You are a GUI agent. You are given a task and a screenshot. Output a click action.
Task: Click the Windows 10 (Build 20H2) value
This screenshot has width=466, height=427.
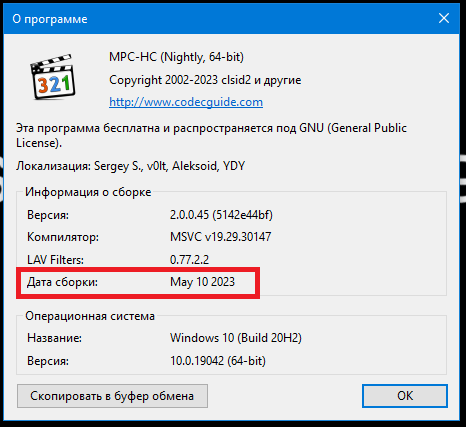pos(236,338)
